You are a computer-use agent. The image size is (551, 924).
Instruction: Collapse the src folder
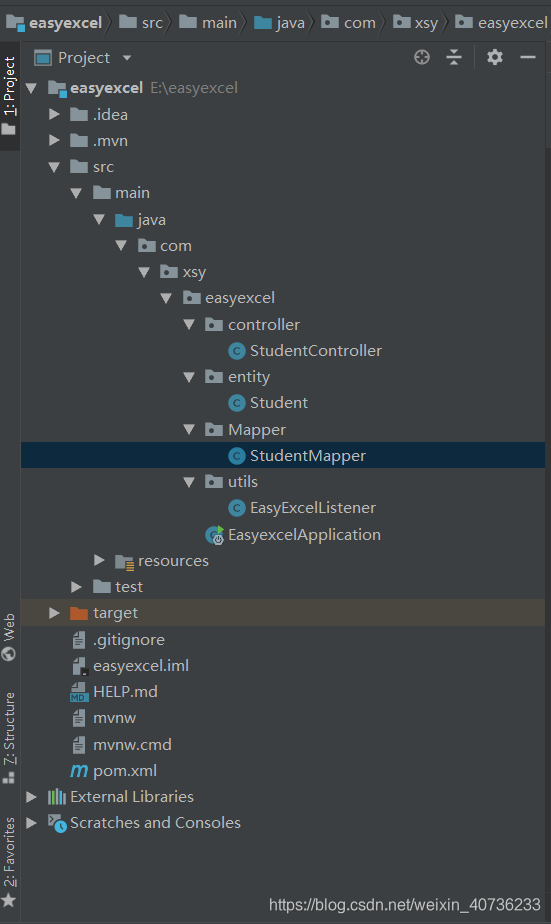54,167
